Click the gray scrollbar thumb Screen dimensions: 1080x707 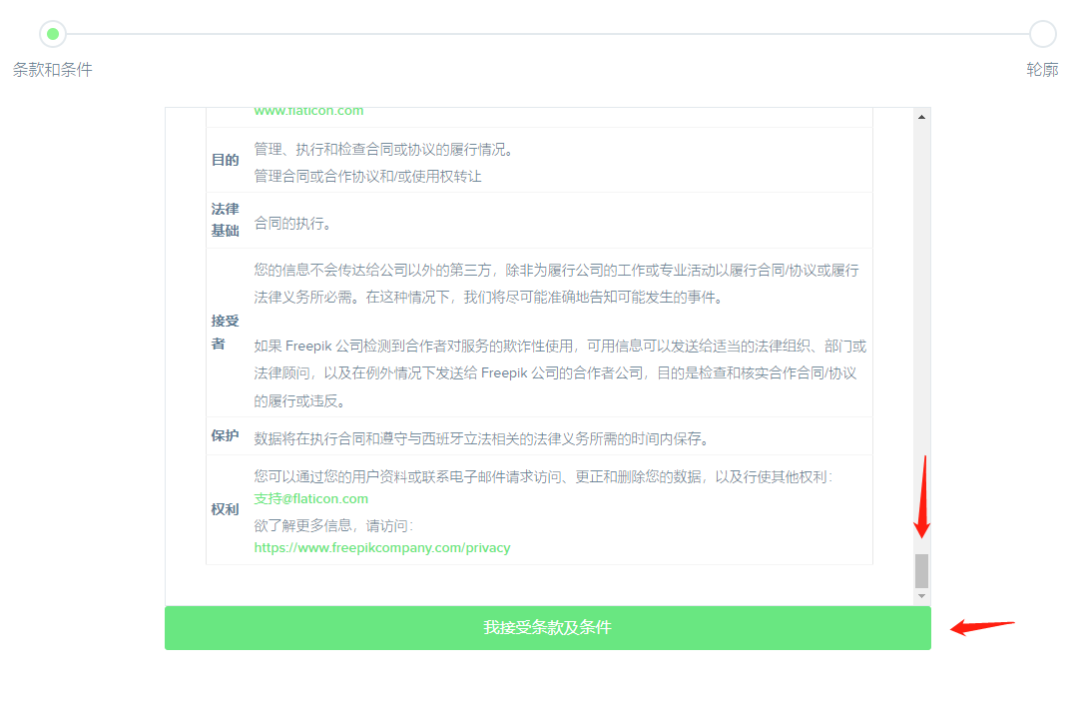tap(922, 570)
